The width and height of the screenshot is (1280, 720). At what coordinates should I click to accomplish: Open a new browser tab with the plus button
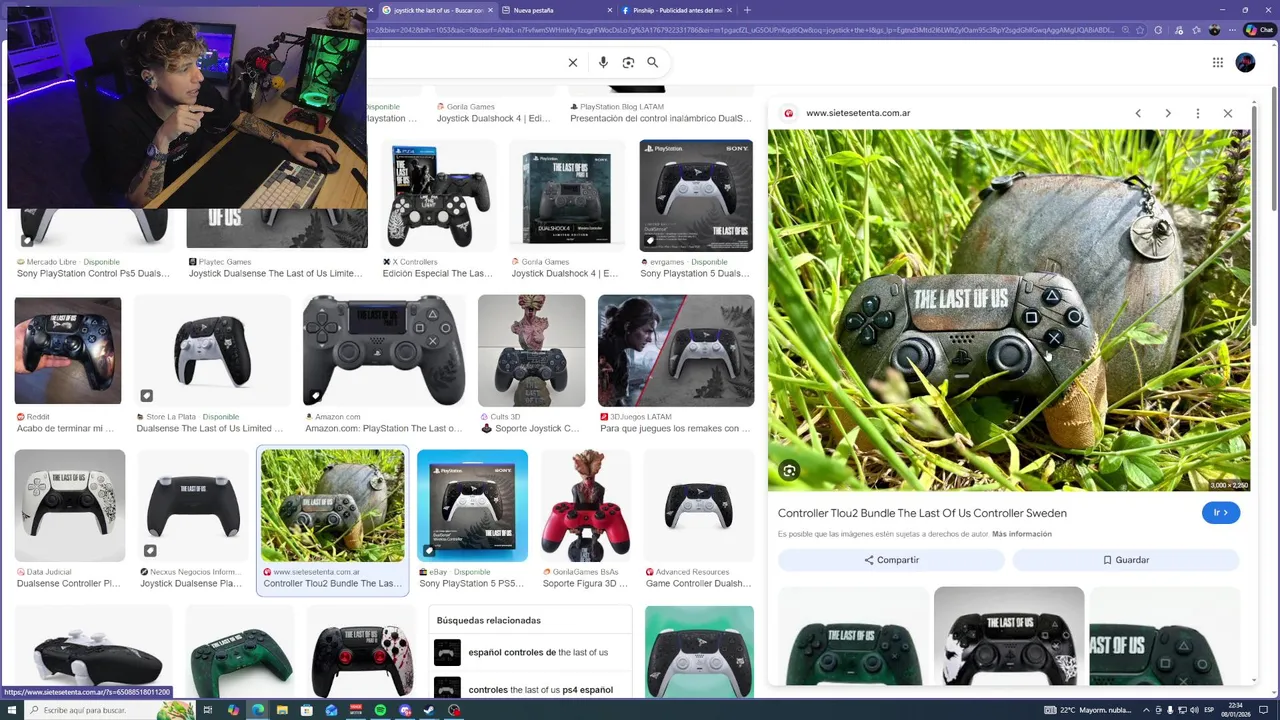(x=747, y=10)
